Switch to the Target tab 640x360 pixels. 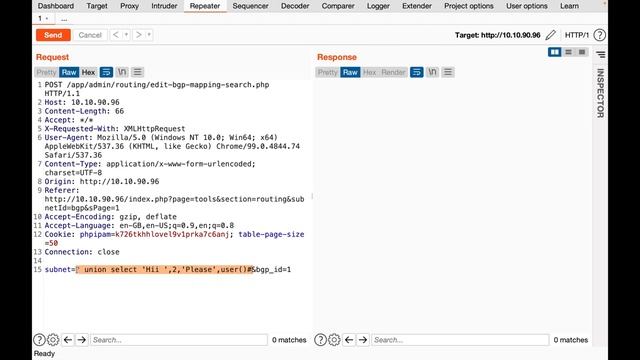[x=97, y=6]
